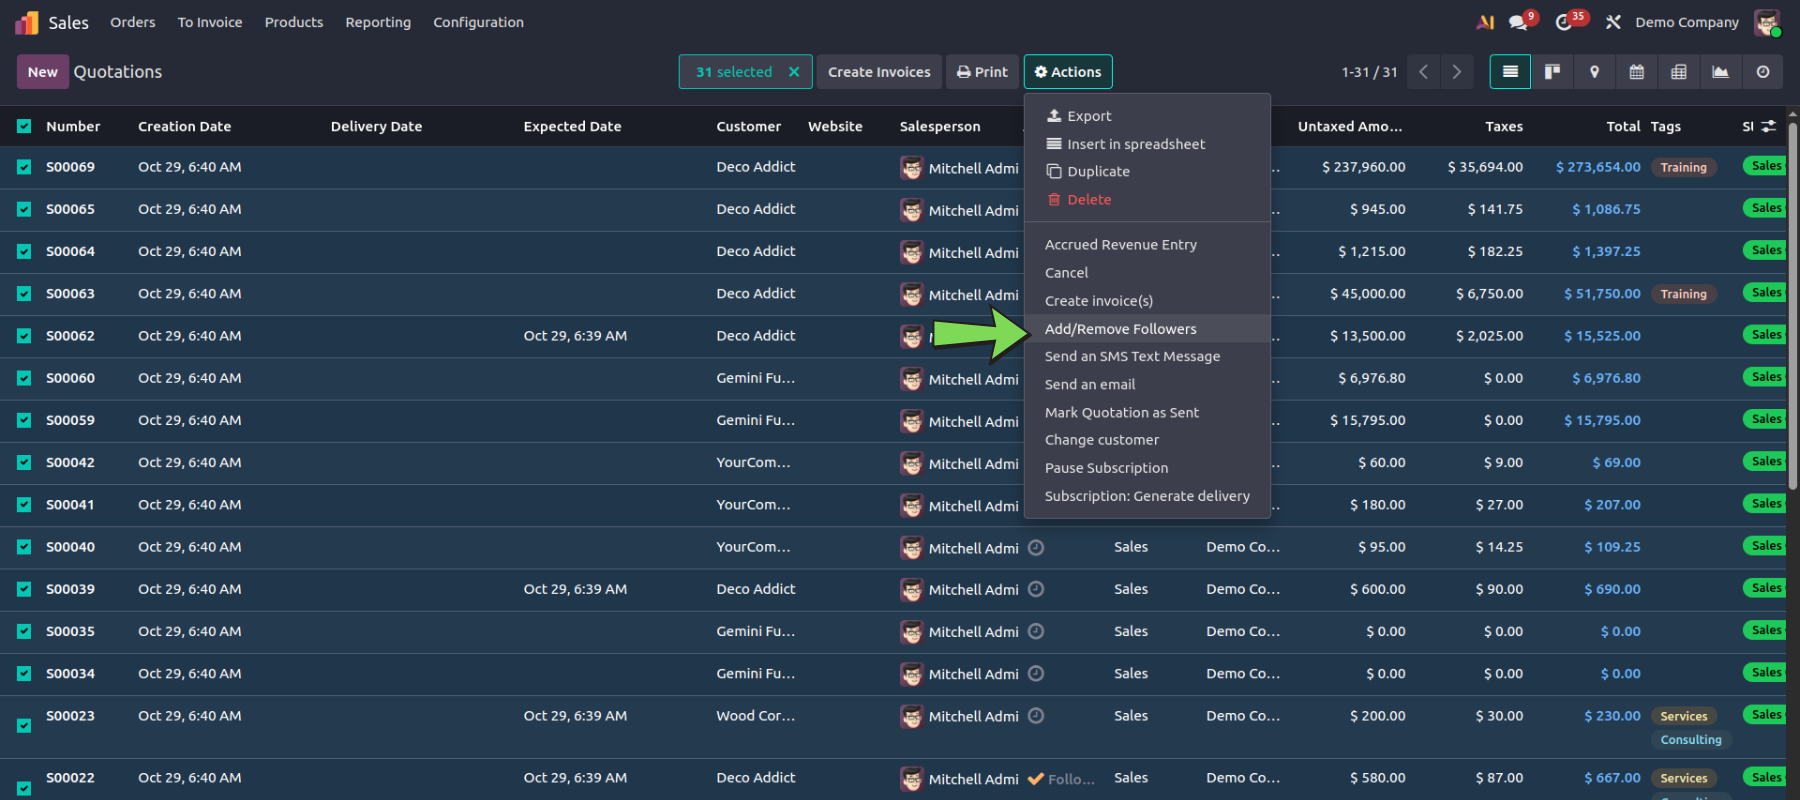The image size is (1800, 800).
Task: Switch to Graph view
Action: click(x=1720, y=72)
